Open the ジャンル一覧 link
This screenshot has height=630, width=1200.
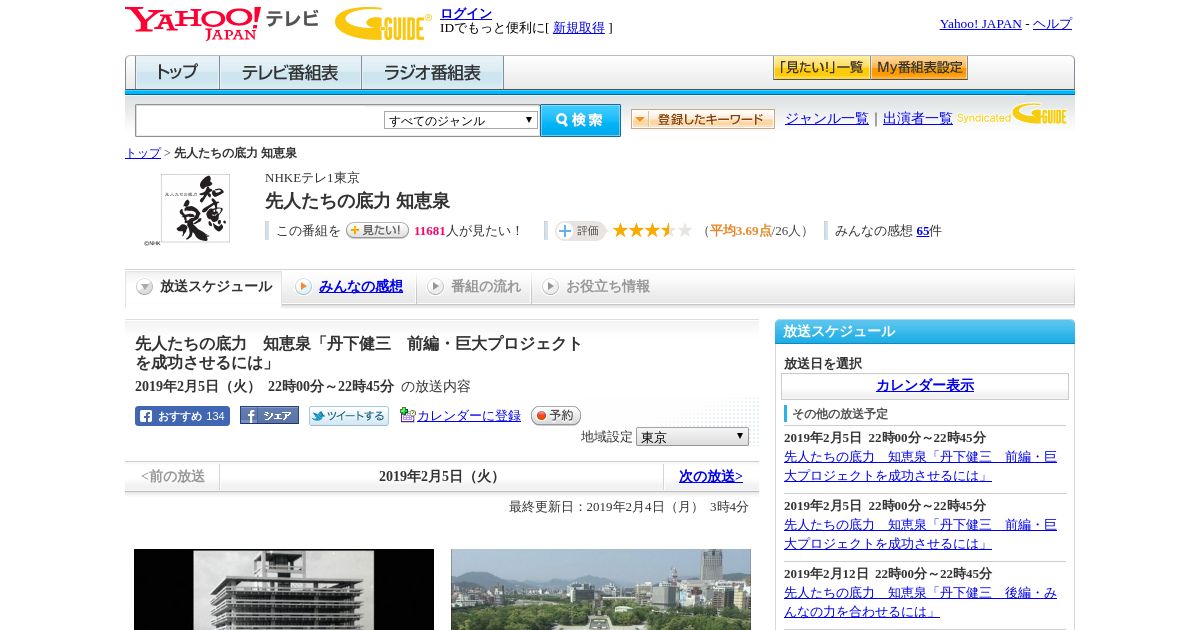click(x=826, y=119)
